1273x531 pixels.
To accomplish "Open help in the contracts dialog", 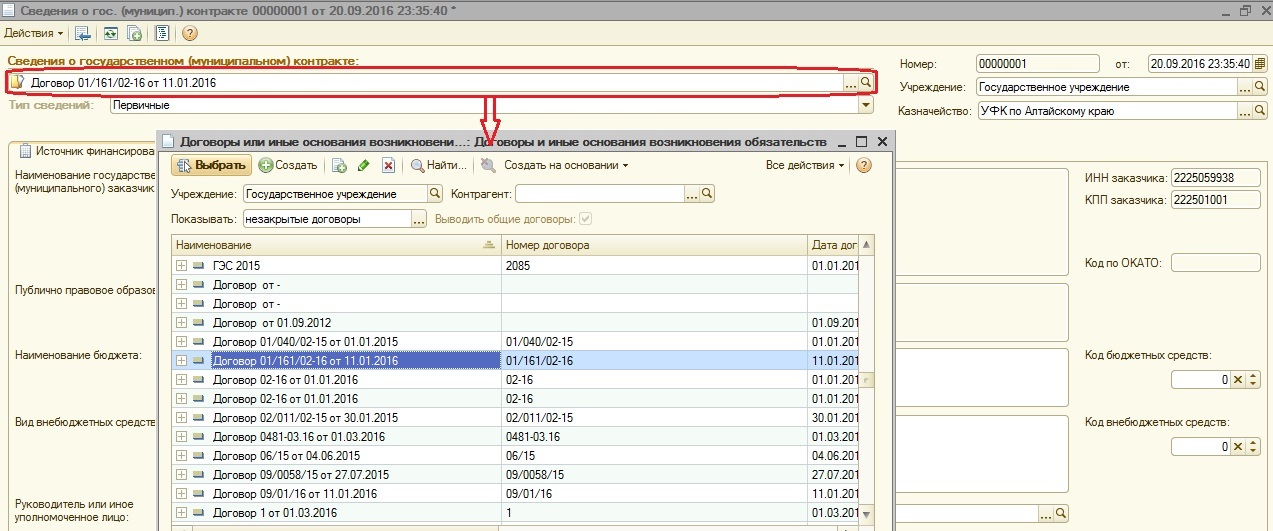I will click(x=864, y=165).
